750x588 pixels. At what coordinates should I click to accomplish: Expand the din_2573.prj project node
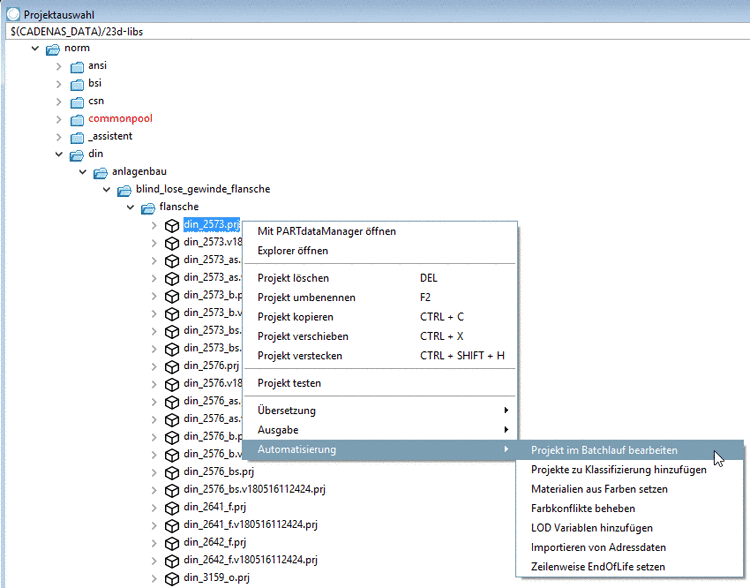(154, 225)
